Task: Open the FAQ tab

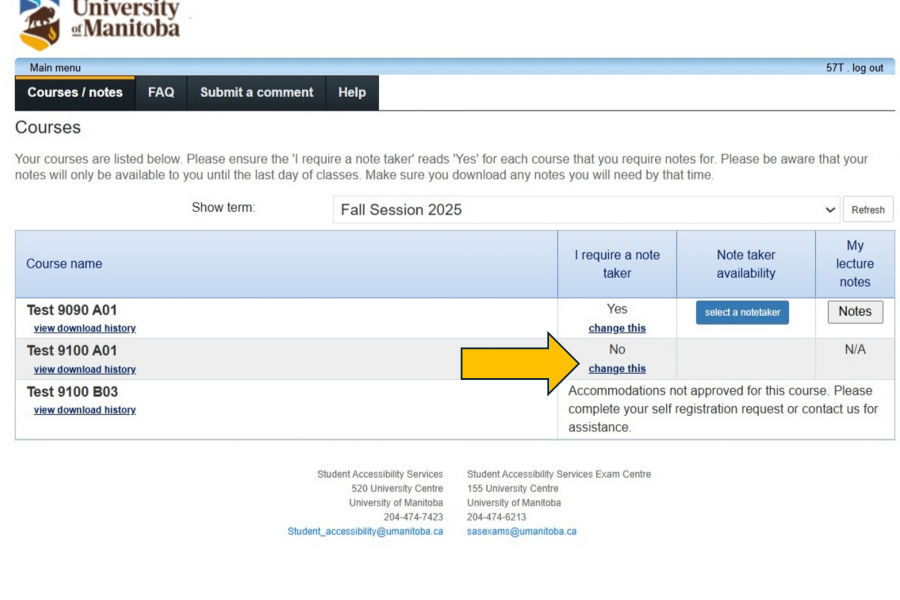Action: coord(161,93)
